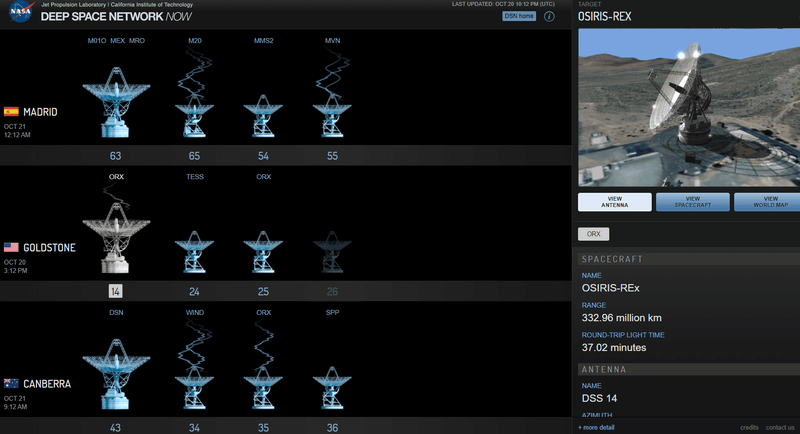This screenshot has width=800, height=434.
Task: Select Goldstone dish antenna 24
Action: (194, 252)
